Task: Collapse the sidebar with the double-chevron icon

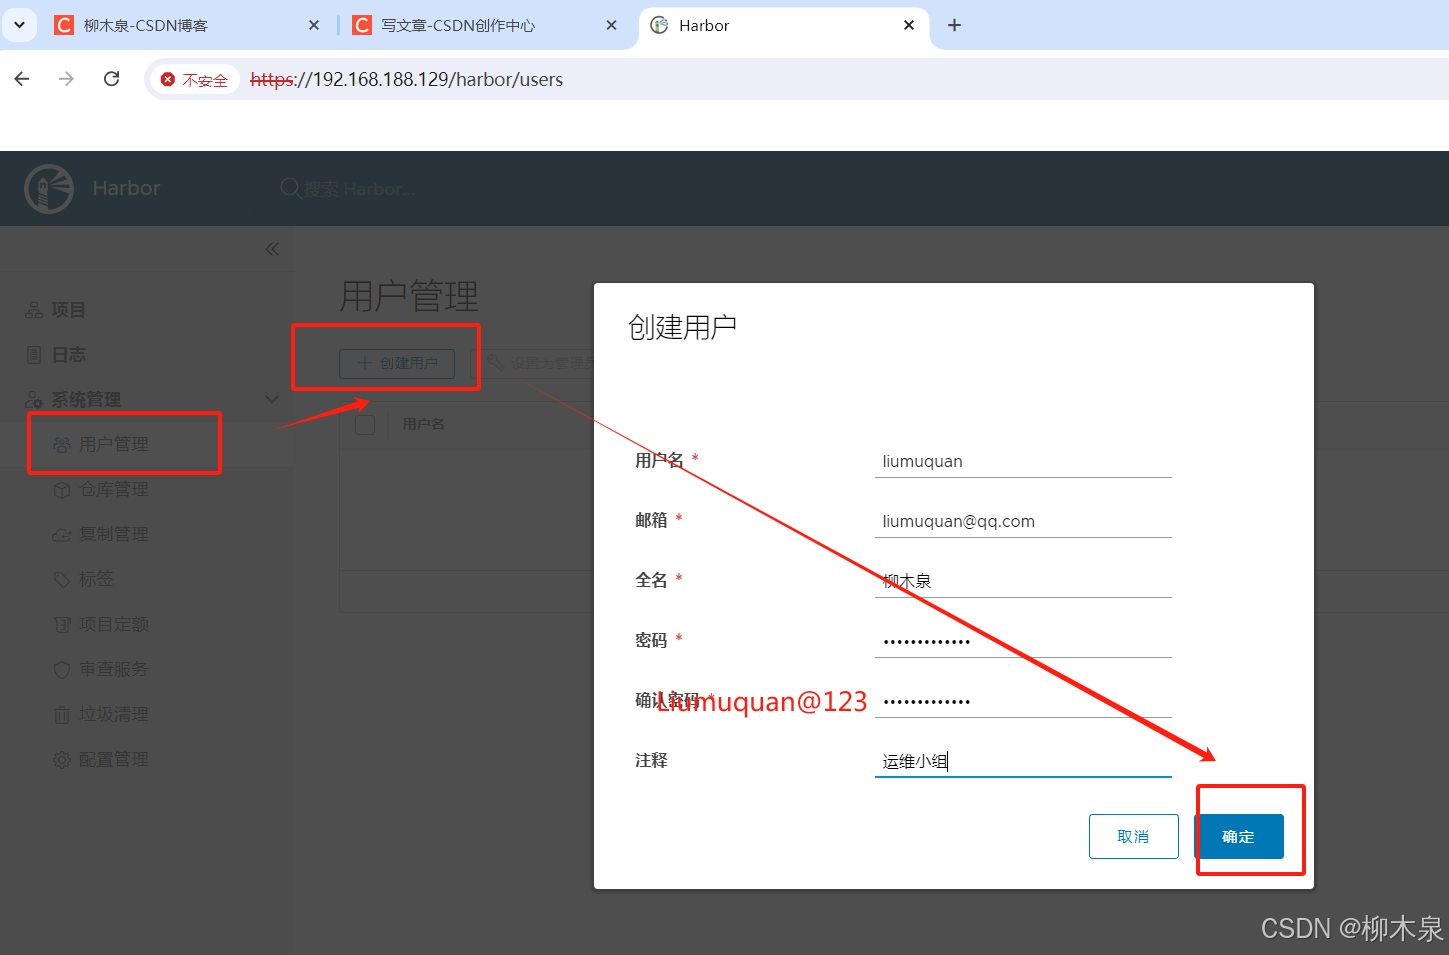Action: click(272, 249)
